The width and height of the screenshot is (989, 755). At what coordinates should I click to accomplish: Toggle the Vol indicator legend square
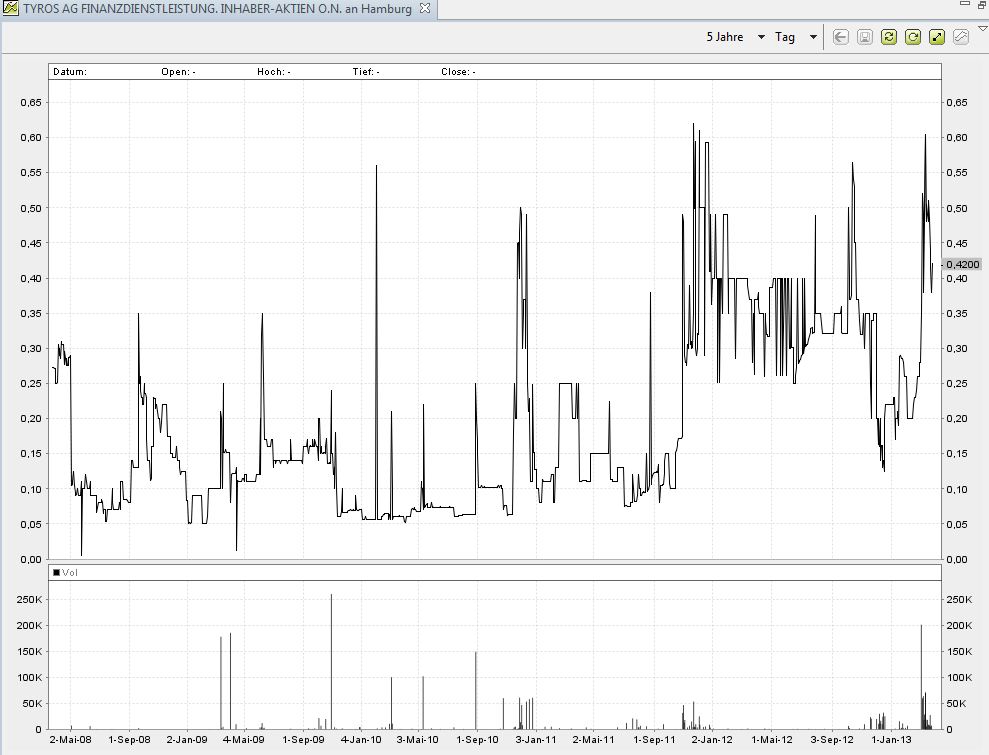pos(56,572)
